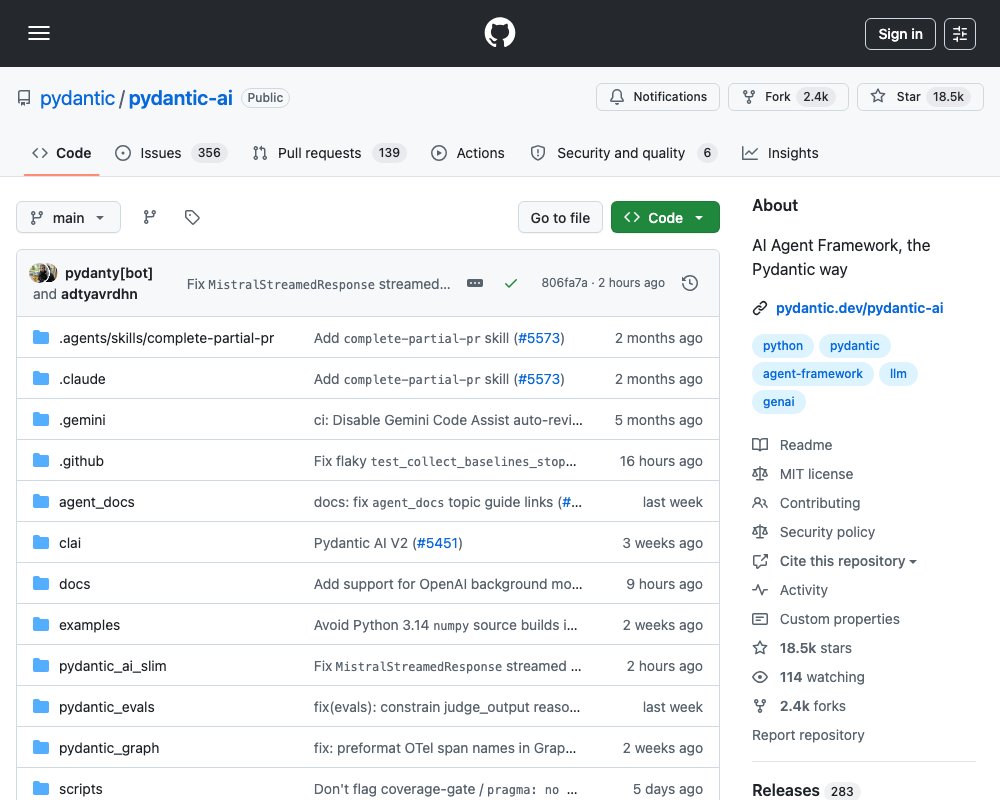Open the .github folder
This screenshot has height=800, width=1000.
coord(81,461)
